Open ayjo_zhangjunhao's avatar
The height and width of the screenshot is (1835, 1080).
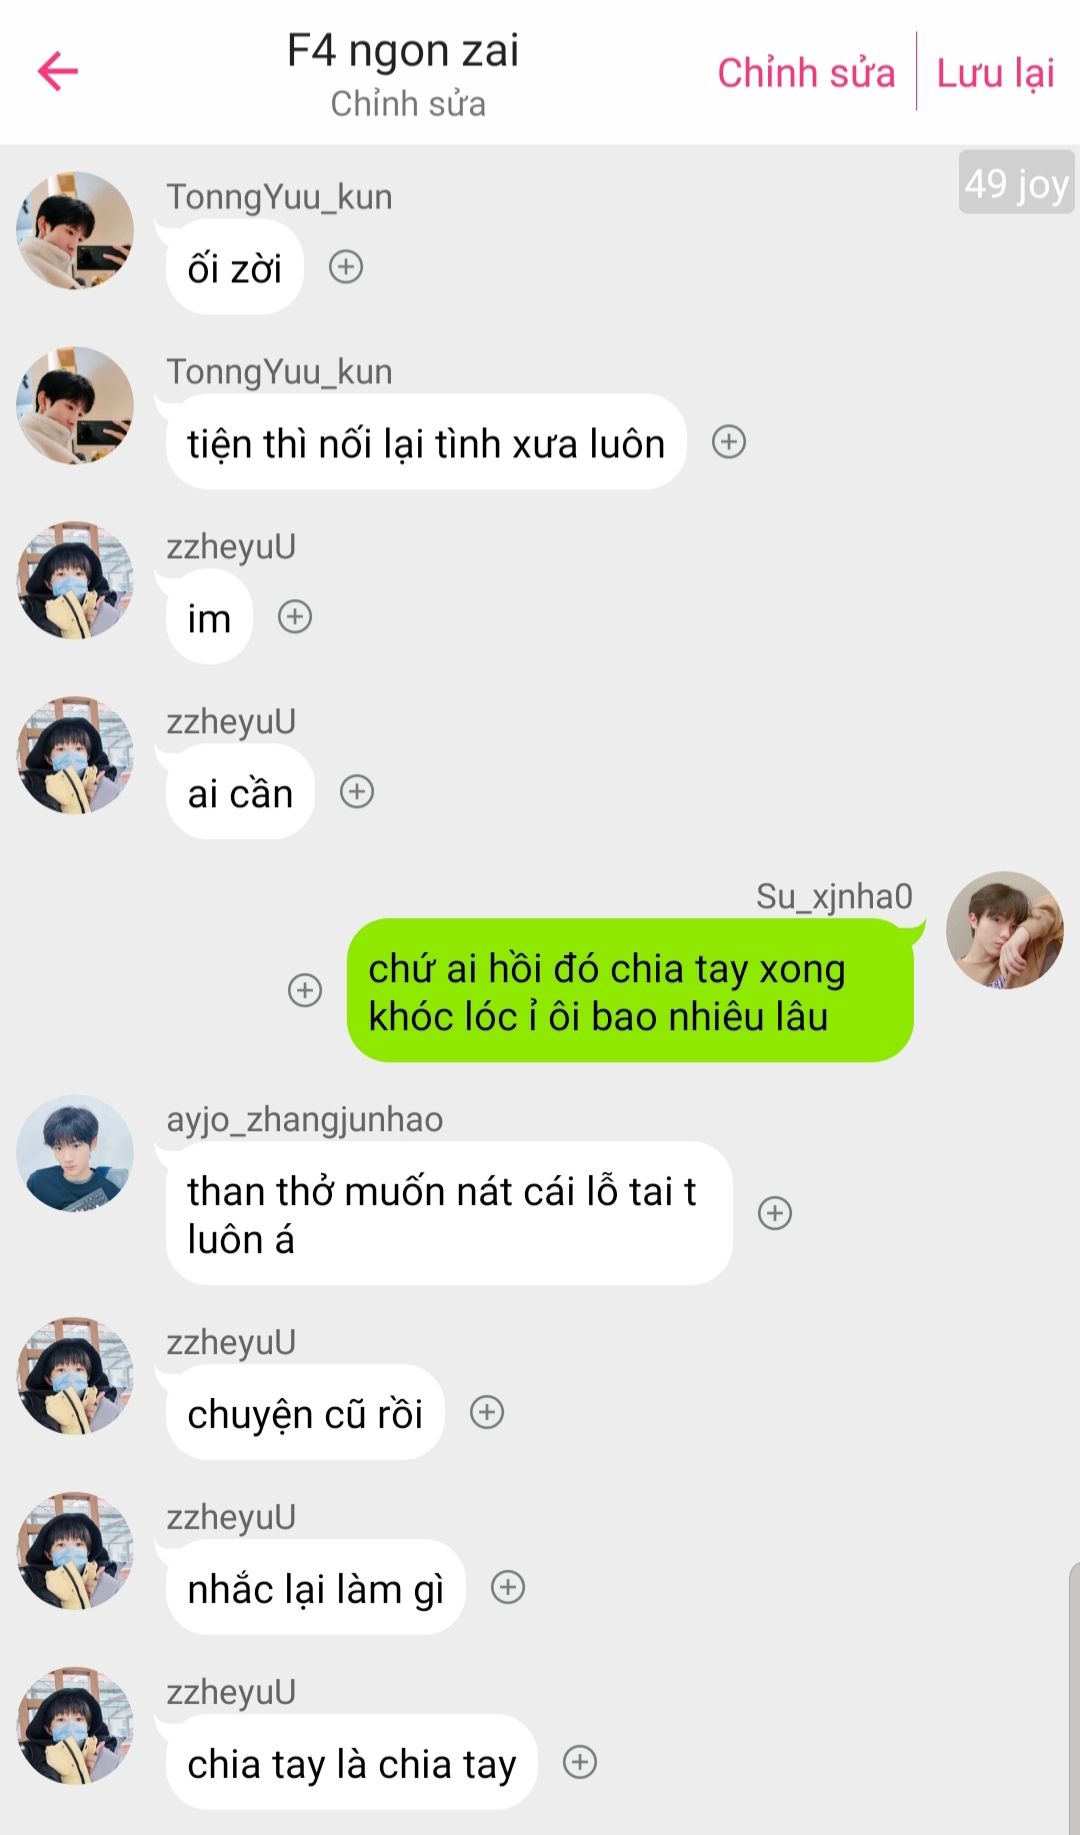pos(75,1153)
